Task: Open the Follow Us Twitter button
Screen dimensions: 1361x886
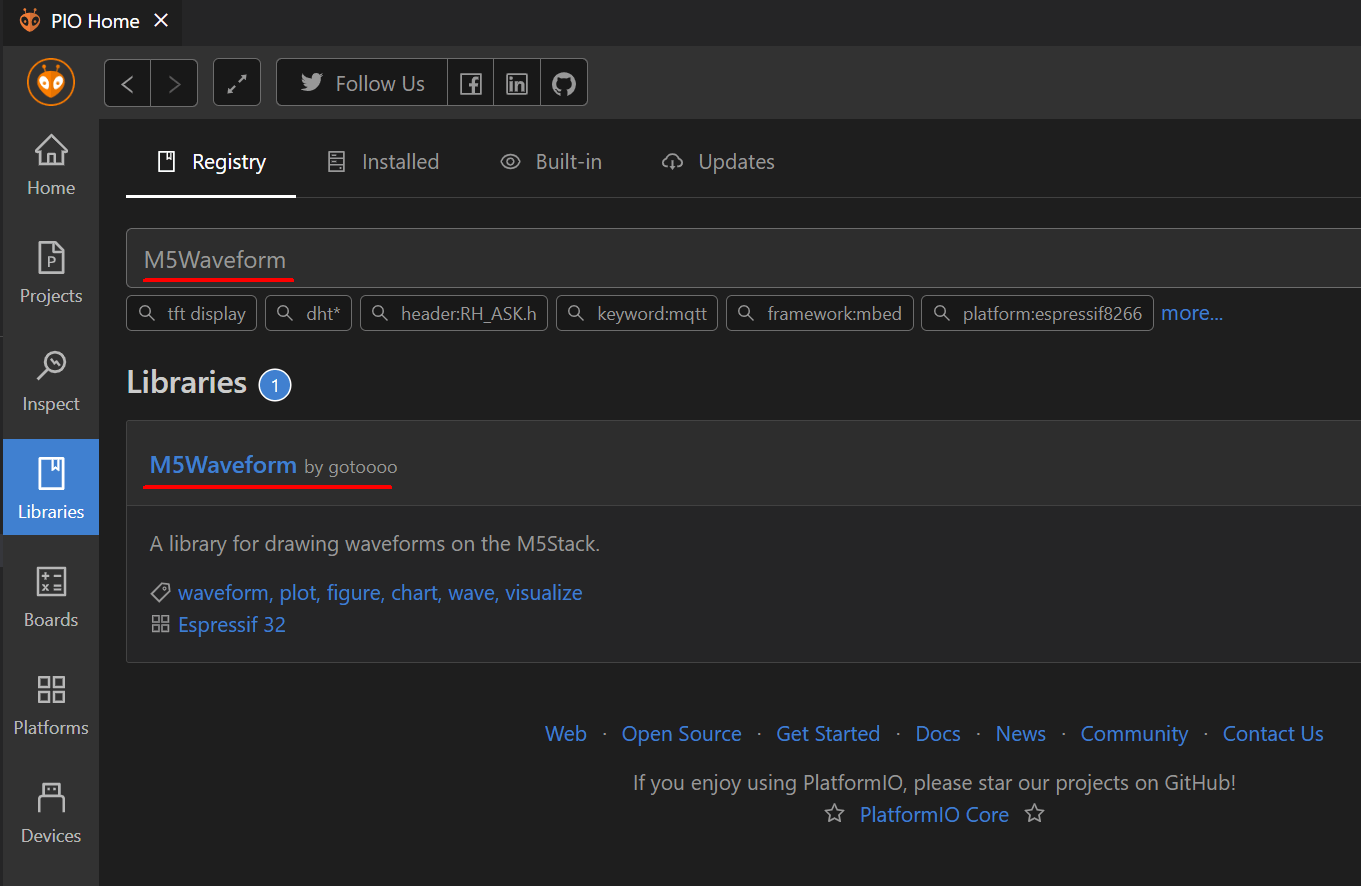Action: (361, 83)
